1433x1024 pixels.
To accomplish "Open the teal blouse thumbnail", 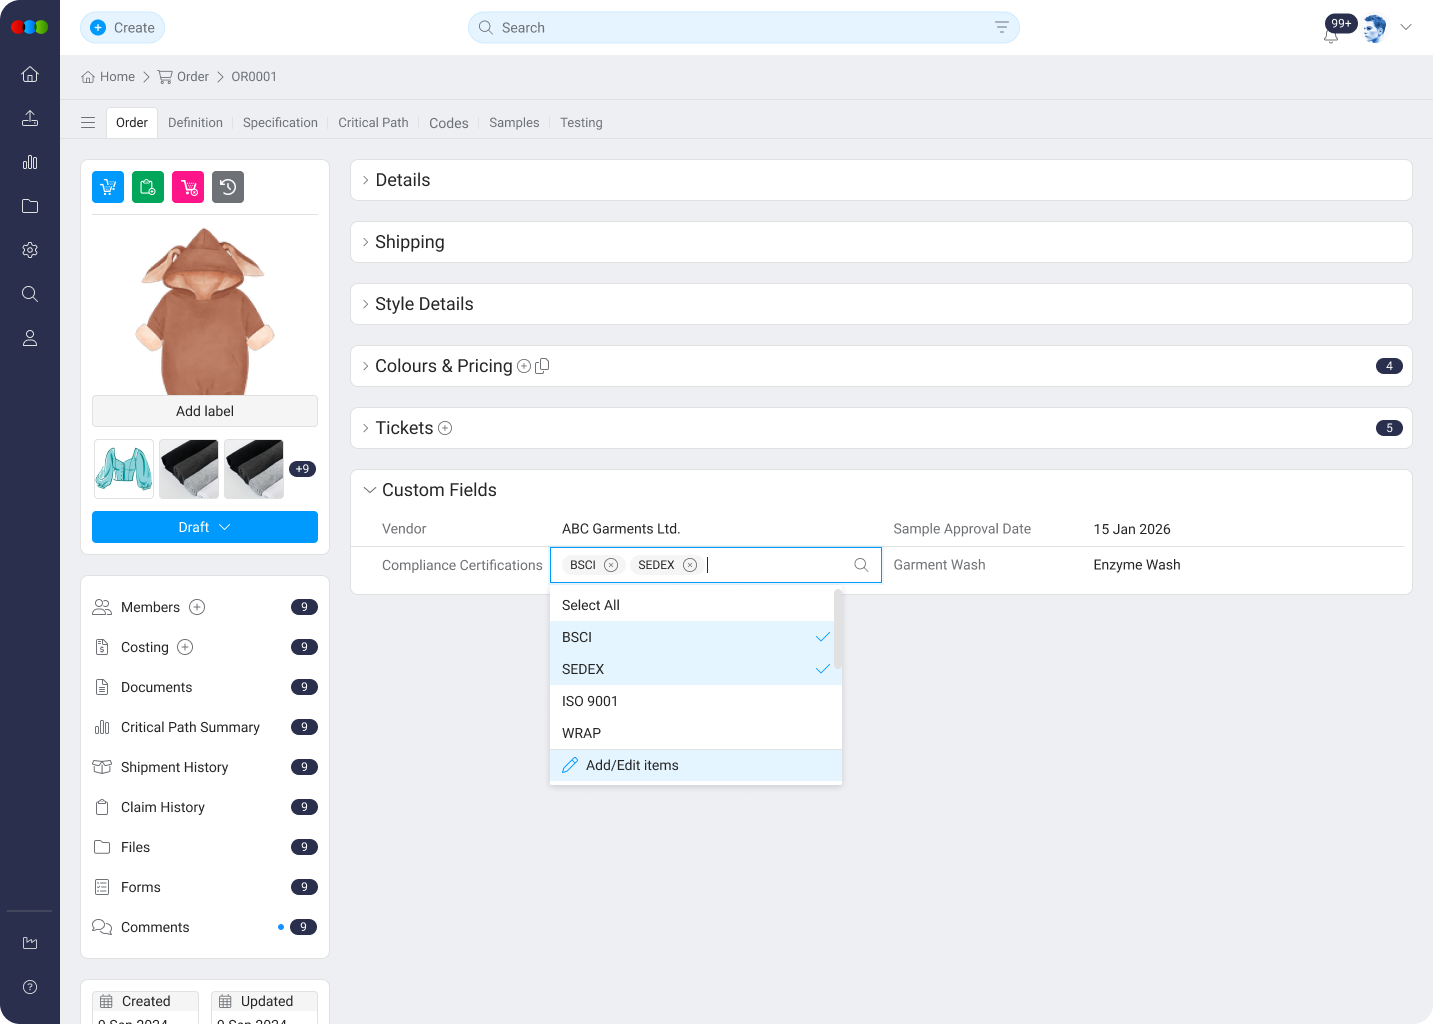I will [x=123, y=468].
